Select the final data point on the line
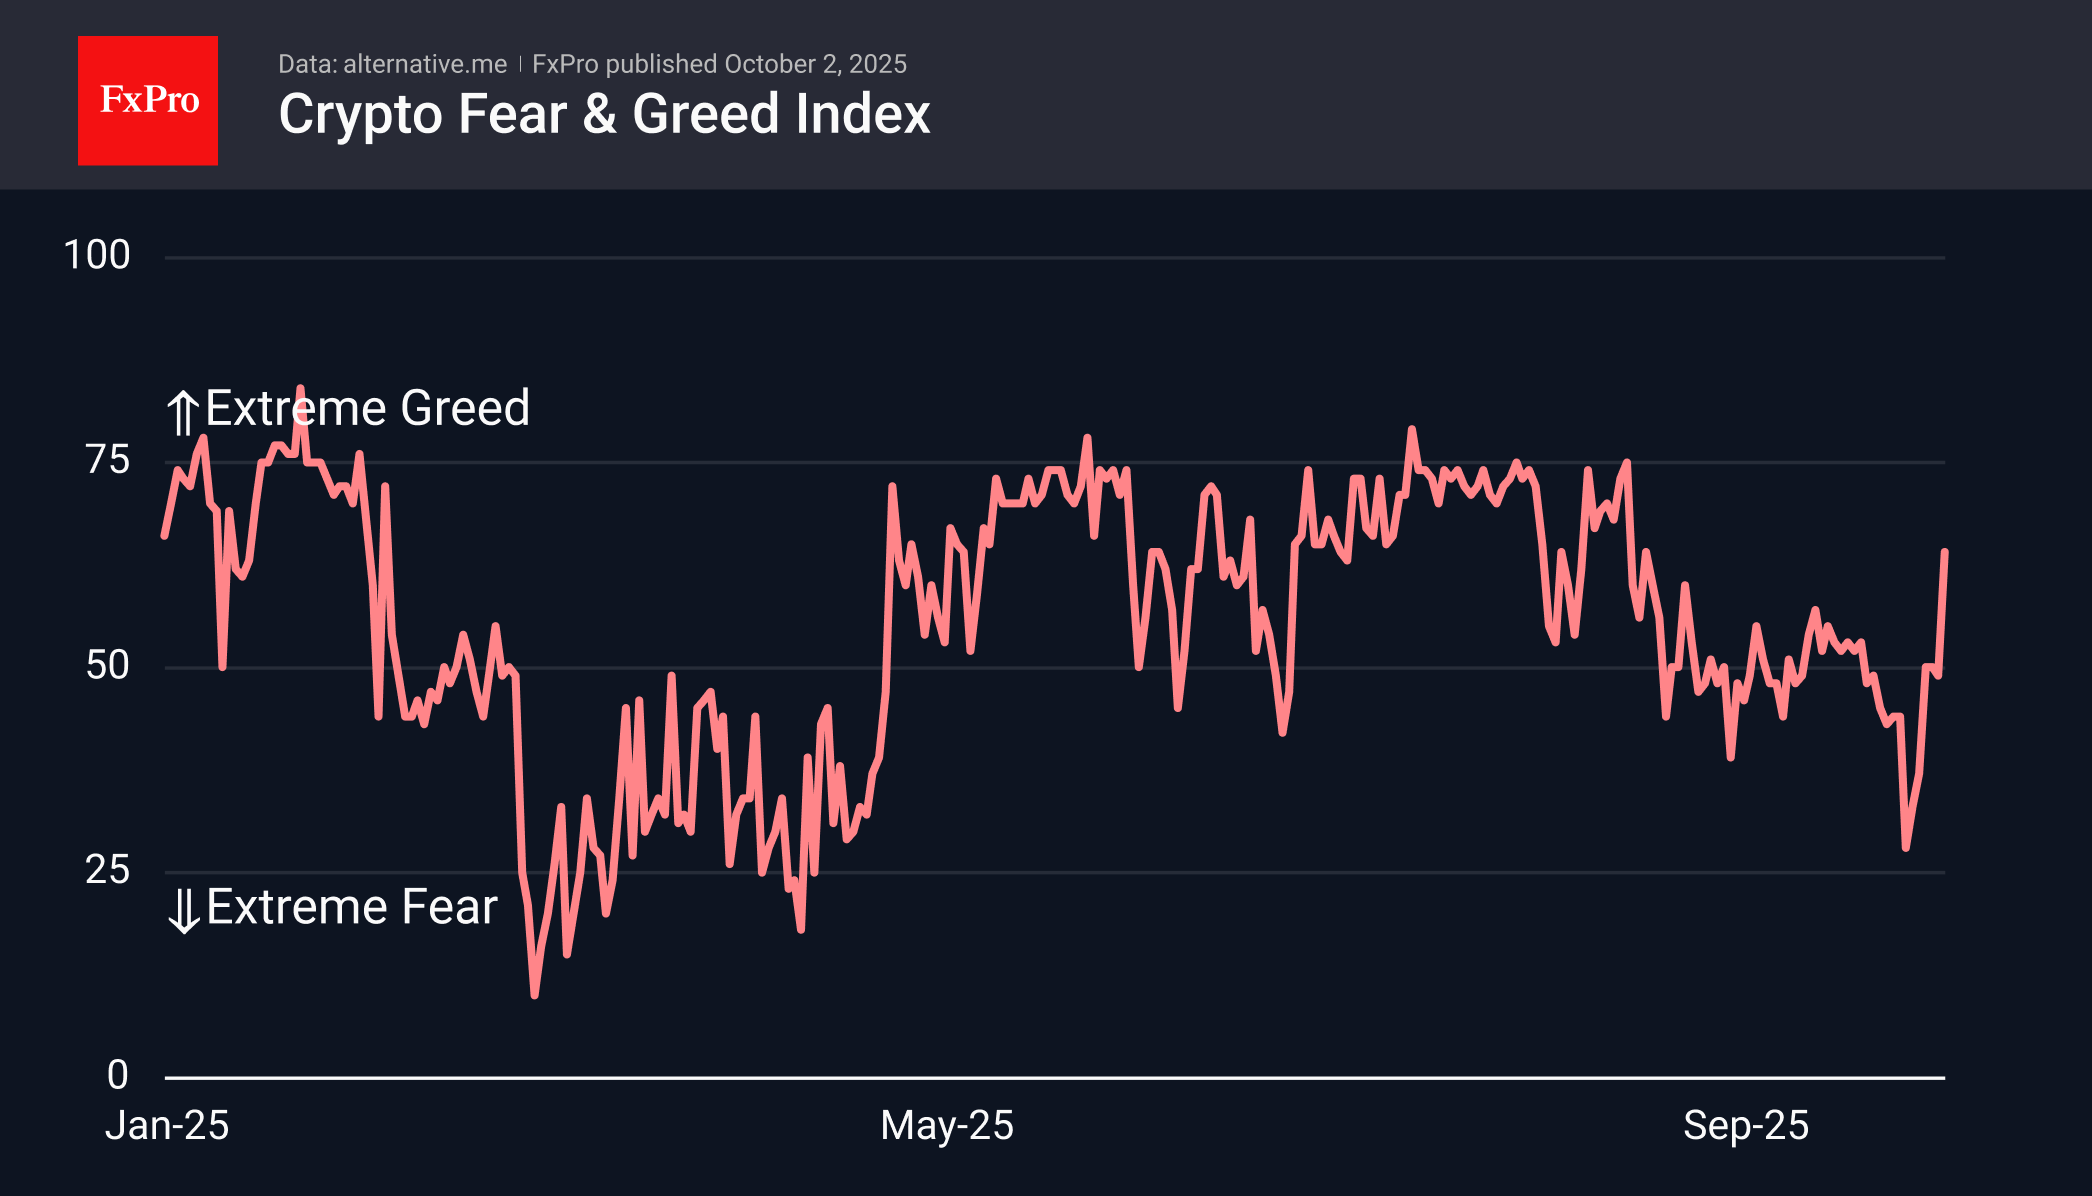 [1944, 552]
